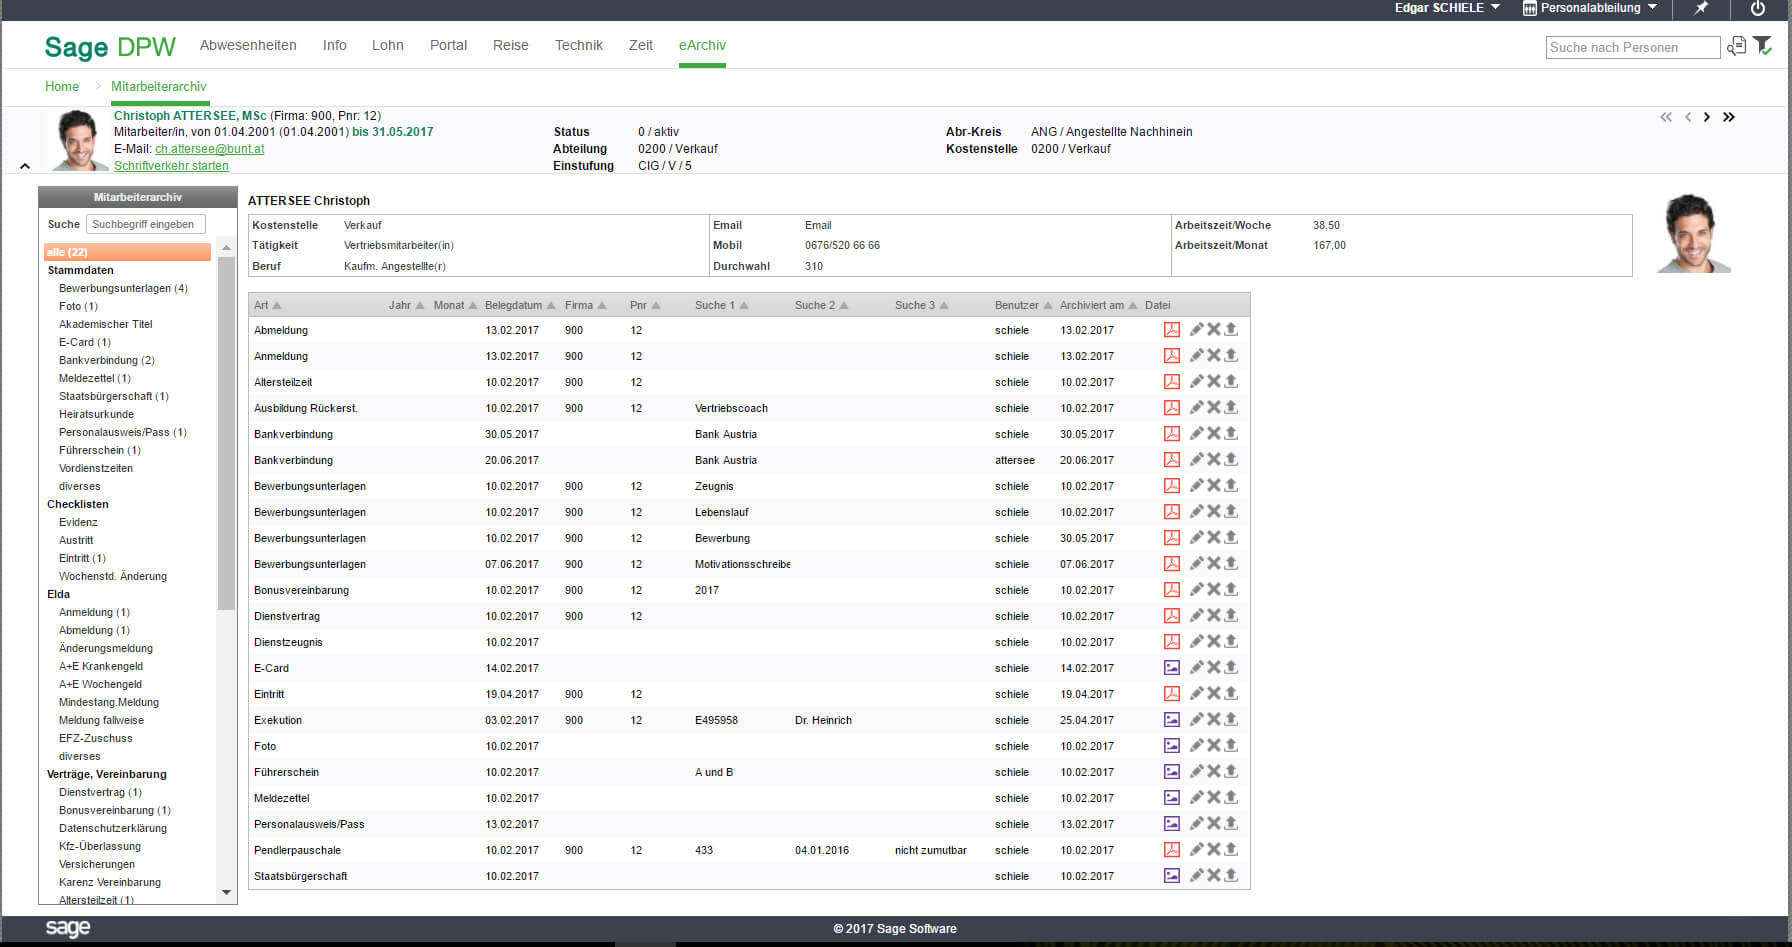
Task: Select the alle (22) filter
Action: pyautogui.click(x=127, y=252)
